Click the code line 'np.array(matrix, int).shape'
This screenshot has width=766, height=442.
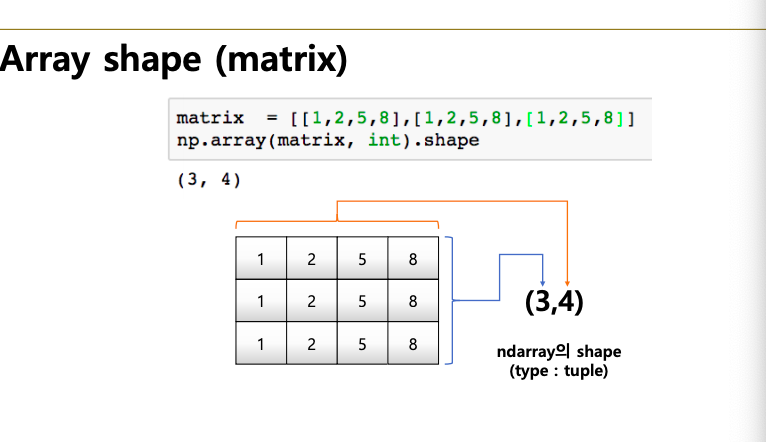328,140
